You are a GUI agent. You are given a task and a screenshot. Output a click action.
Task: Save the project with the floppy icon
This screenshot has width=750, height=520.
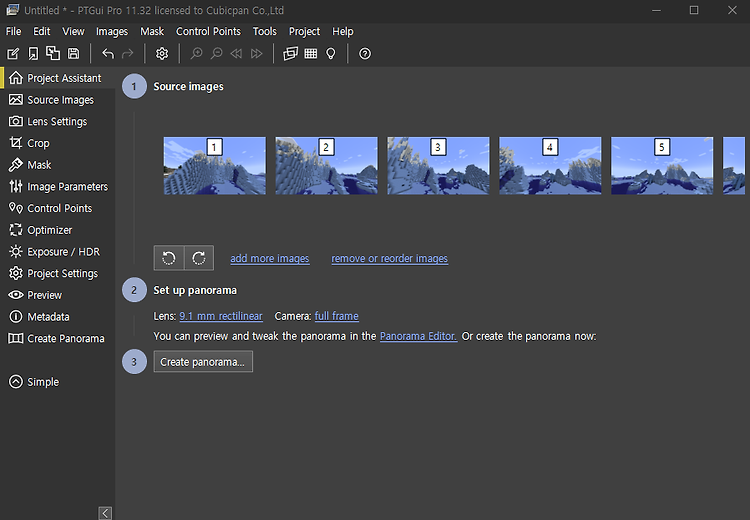(x=73, y=54)
